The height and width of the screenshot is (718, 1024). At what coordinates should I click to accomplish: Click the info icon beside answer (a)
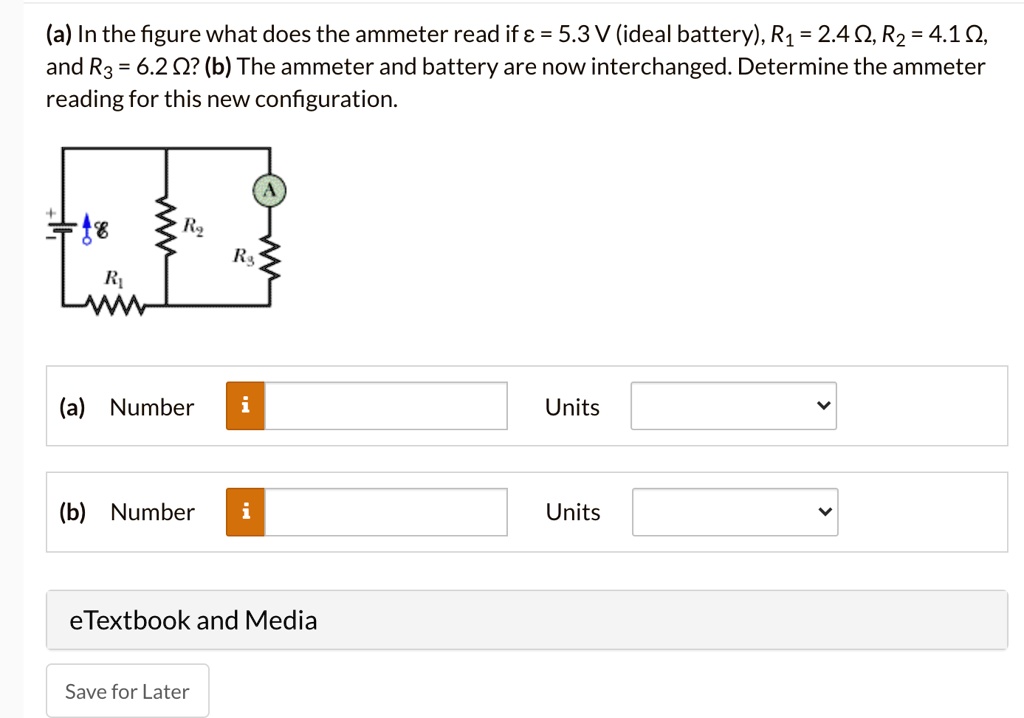pos(245,405)
